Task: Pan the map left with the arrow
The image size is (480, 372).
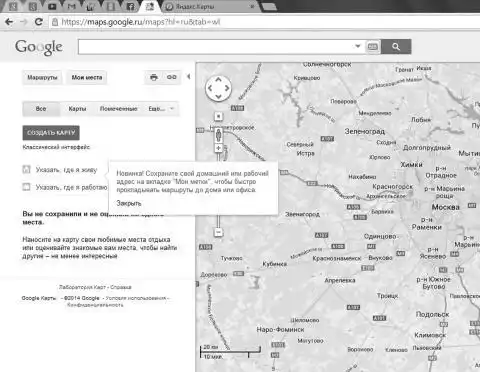Action: 210,88
